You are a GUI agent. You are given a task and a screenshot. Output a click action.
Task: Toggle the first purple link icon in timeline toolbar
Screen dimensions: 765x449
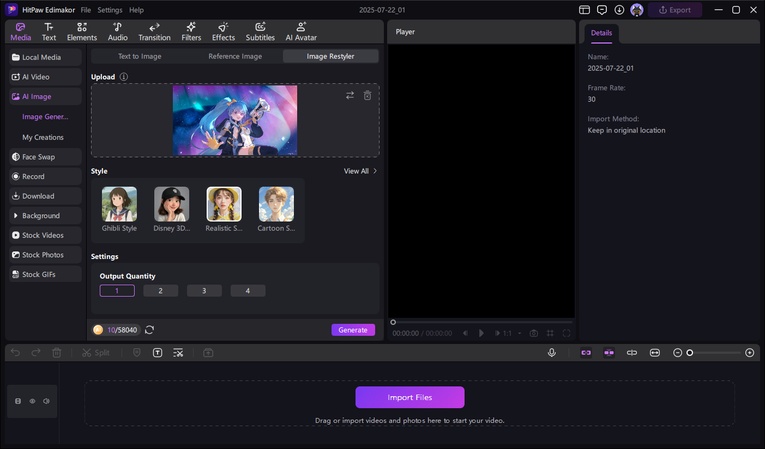[586, 353]
